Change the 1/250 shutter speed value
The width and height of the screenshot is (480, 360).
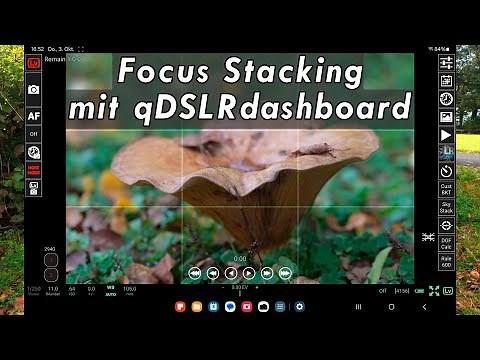34,291
